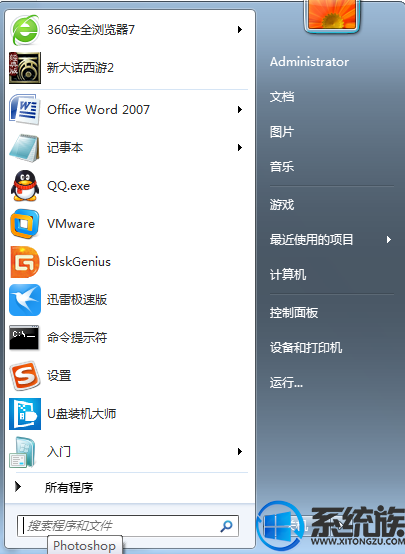Click the Sogou 设置 text label
This screenshot has width=405, height=554.
[x=59, y=376]
